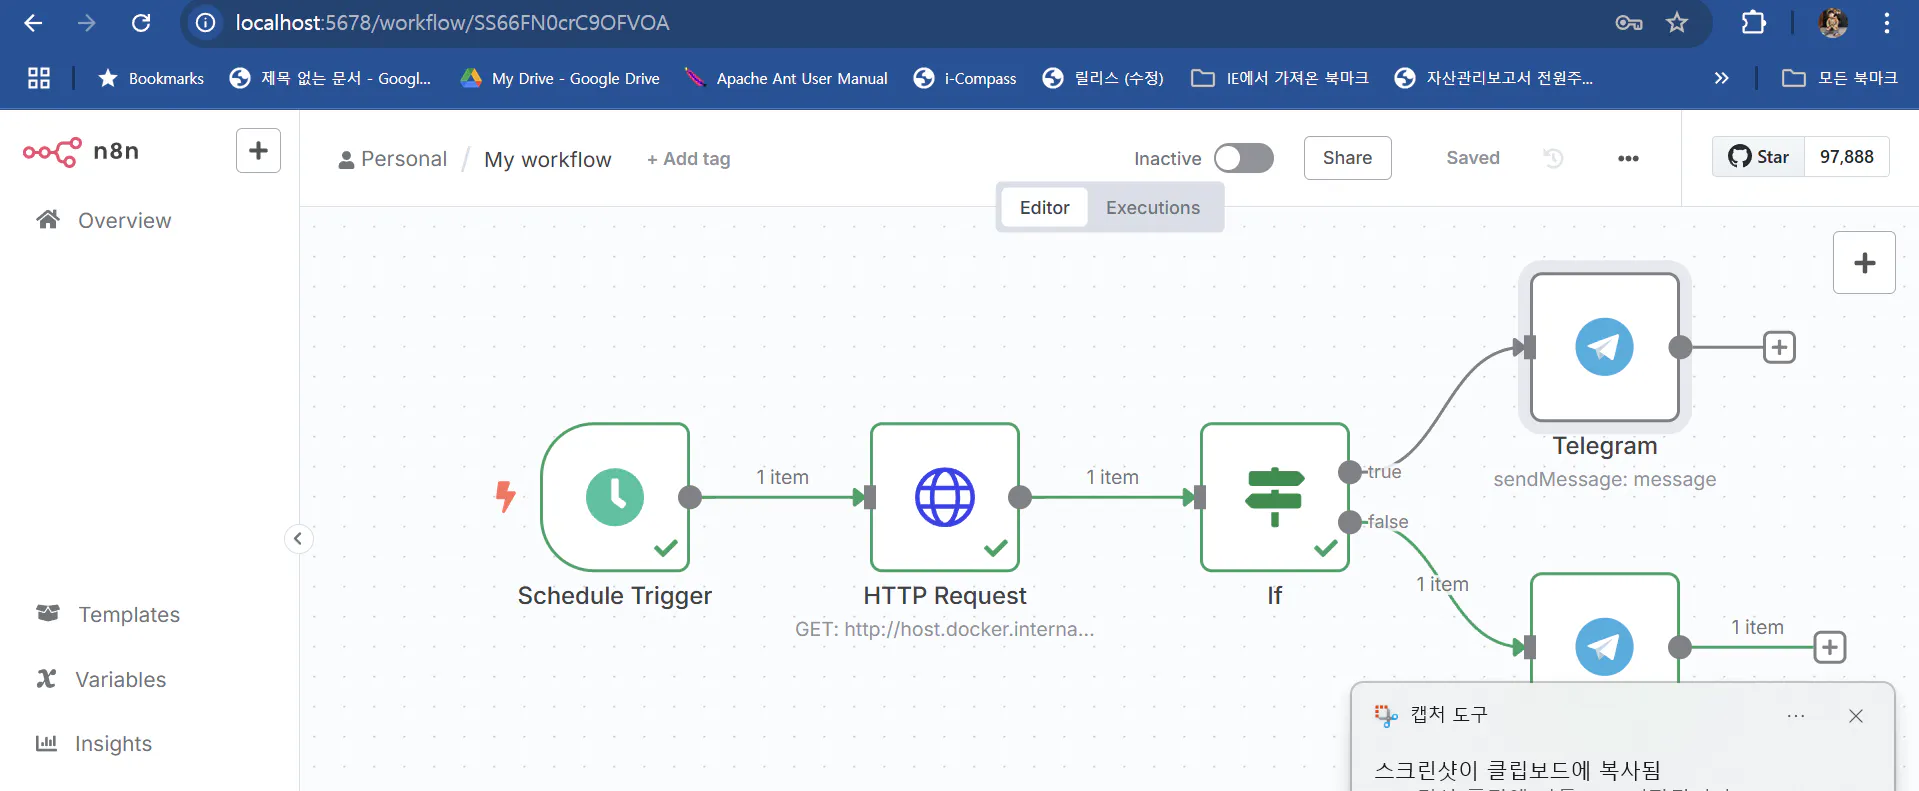The height and width of the screenshot is (791, 1919).
Task: Bookmark this page with the star icon
Action: click(x=1677, y=23)
